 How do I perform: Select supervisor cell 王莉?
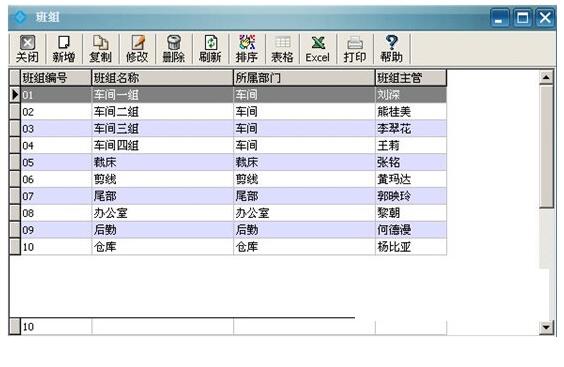(x=411, y=145)
